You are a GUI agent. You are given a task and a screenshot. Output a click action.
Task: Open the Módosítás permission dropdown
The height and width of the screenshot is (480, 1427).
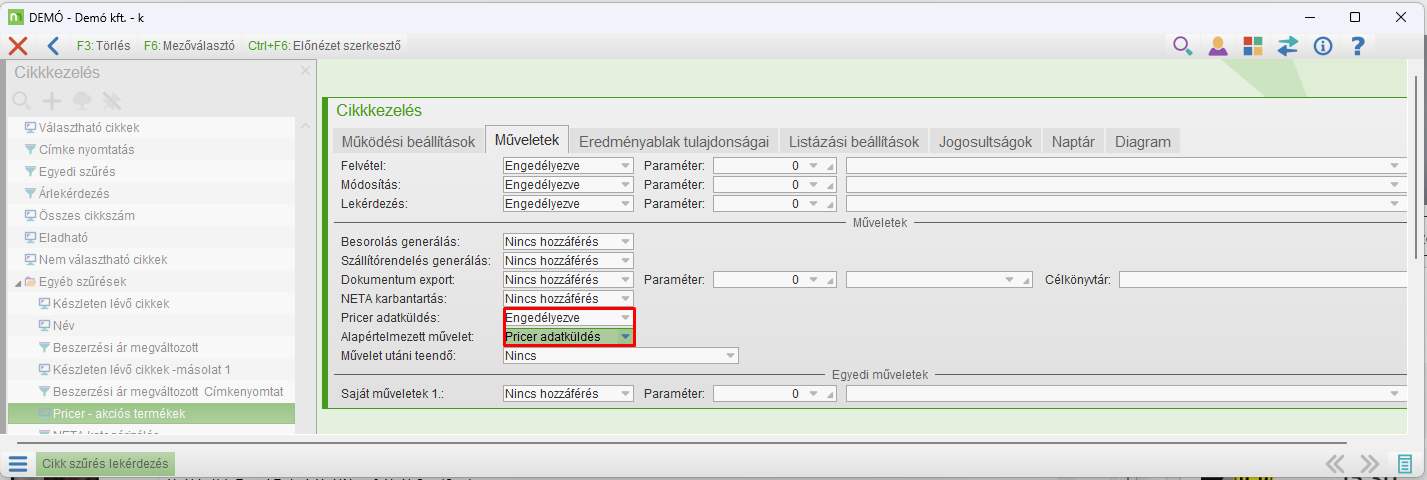click(x=568, y=185)
